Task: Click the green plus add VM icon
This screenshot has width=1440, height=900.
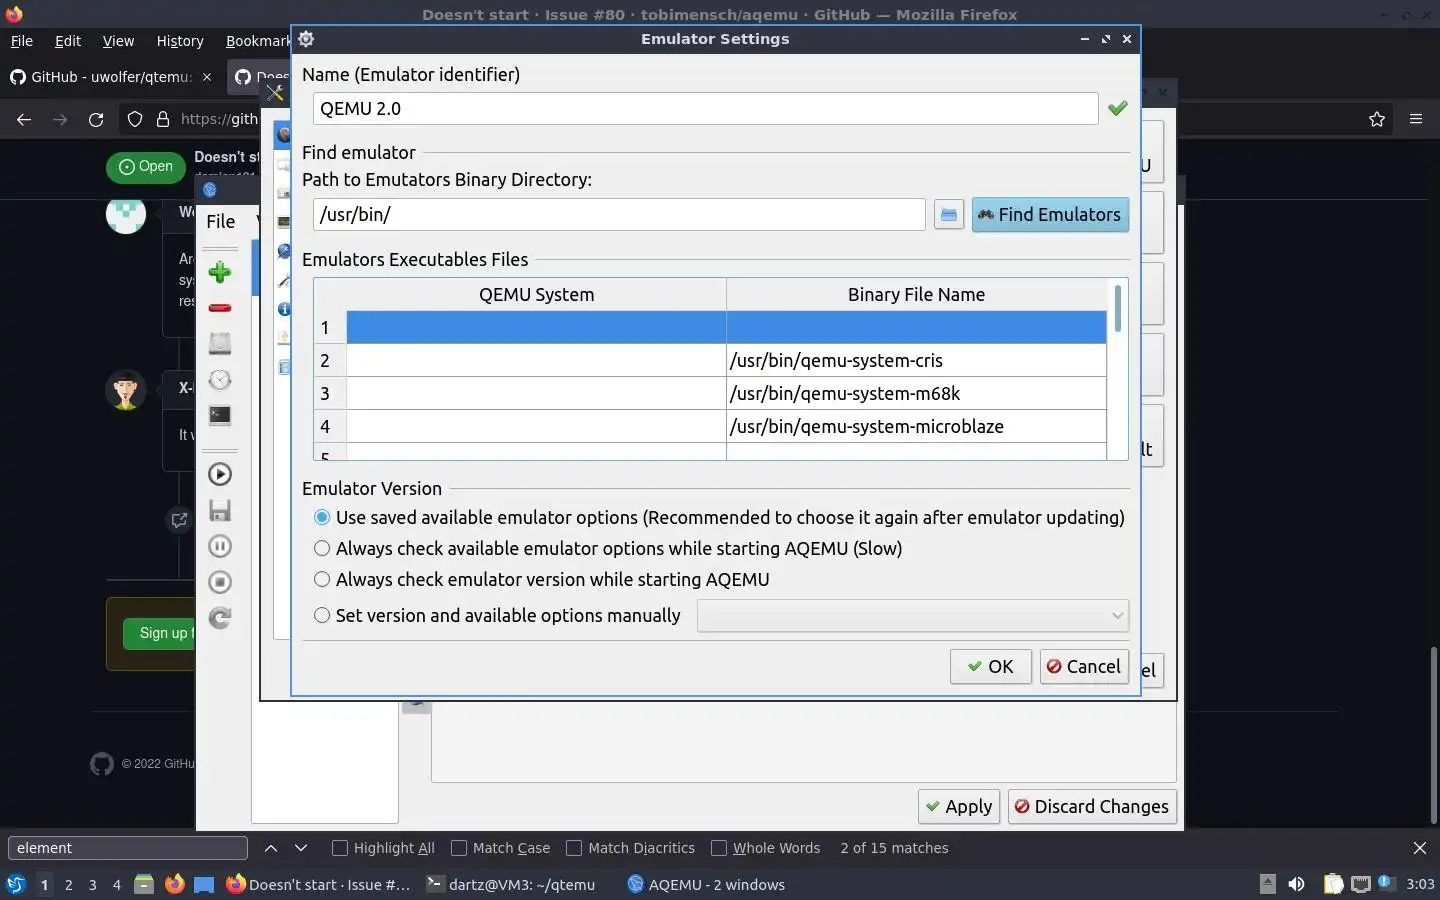Action: pos(220,272)
